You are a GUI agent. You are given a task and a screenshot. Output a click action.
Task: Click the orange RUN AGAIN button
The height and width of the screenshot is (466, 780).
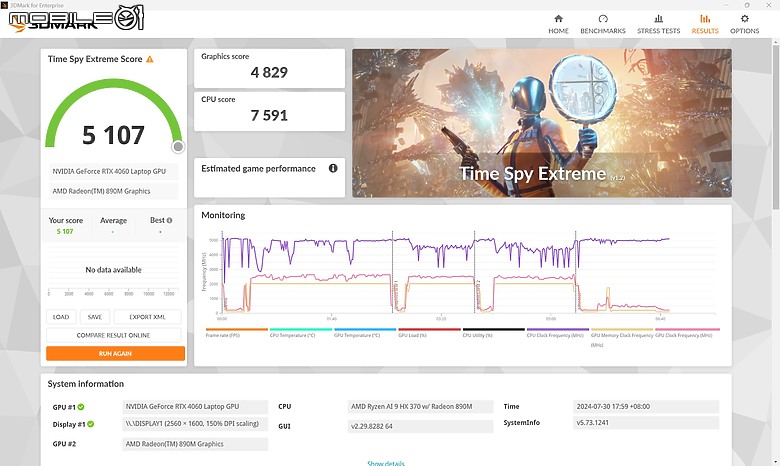click(115, 354)
